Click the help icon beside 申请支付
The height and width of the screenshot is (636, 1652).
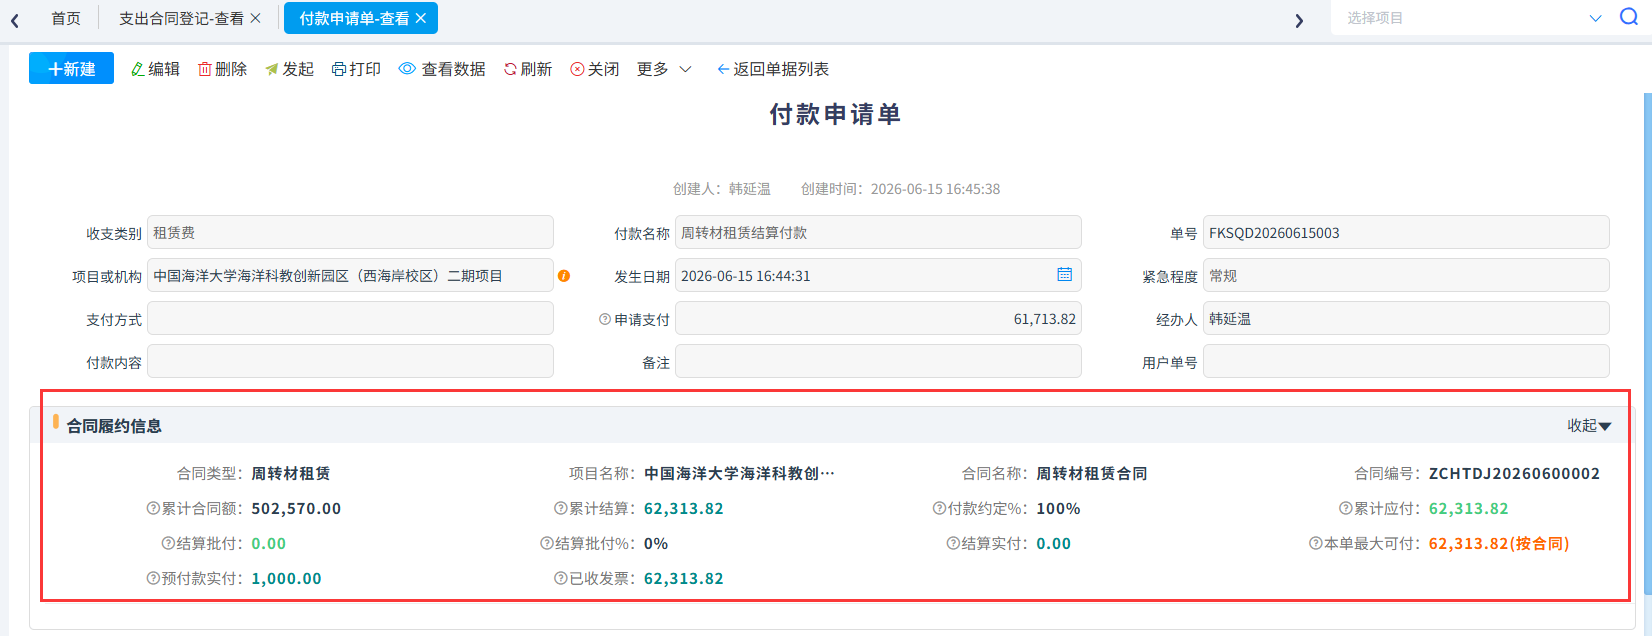605,319
